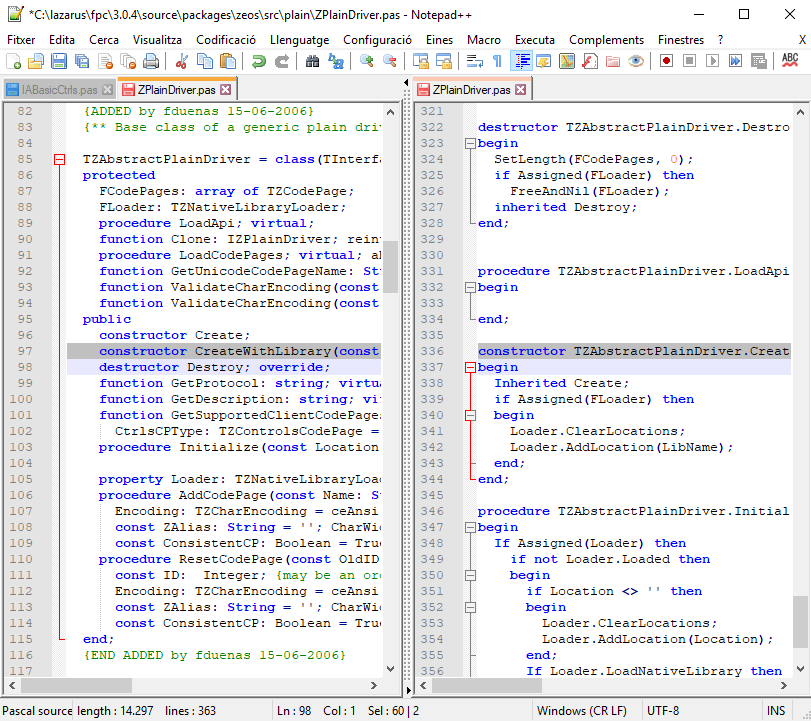Open line ending menu Windows (CR LF)
The width and height of the screenshot is (811, 721).
pos(581,711)
